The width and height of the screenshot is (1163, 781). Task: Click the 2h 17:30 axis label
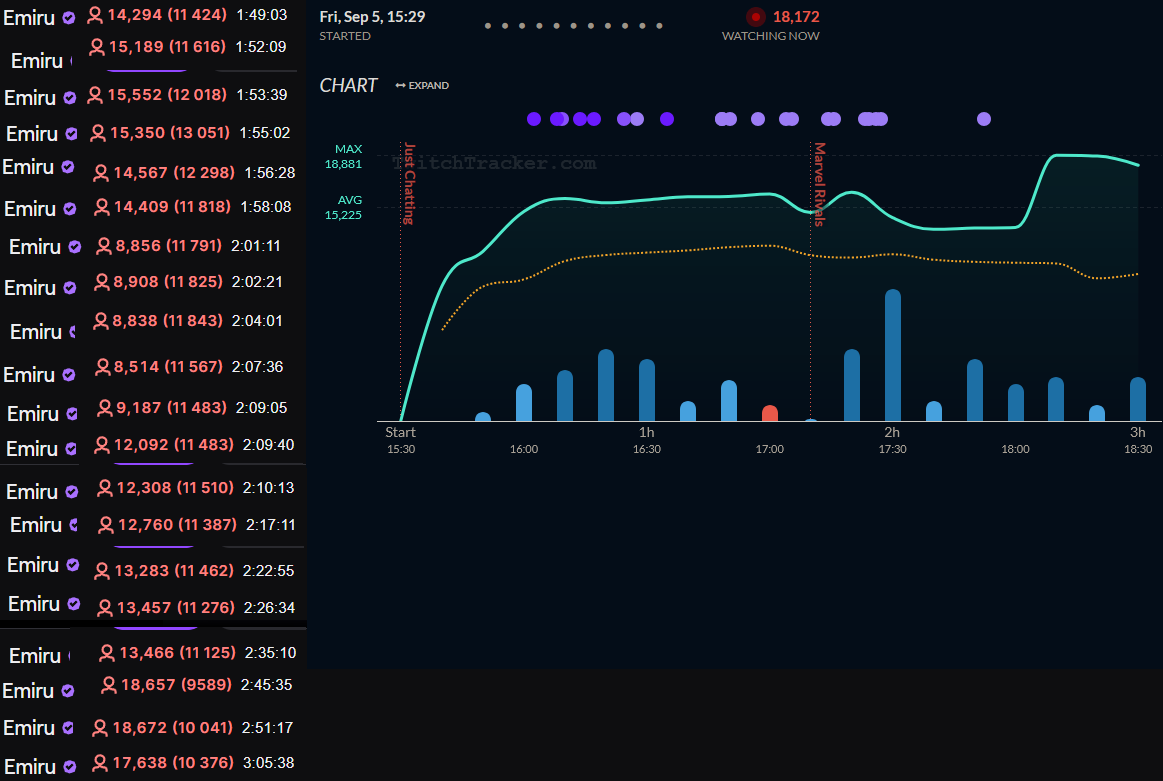coord(892,441)
